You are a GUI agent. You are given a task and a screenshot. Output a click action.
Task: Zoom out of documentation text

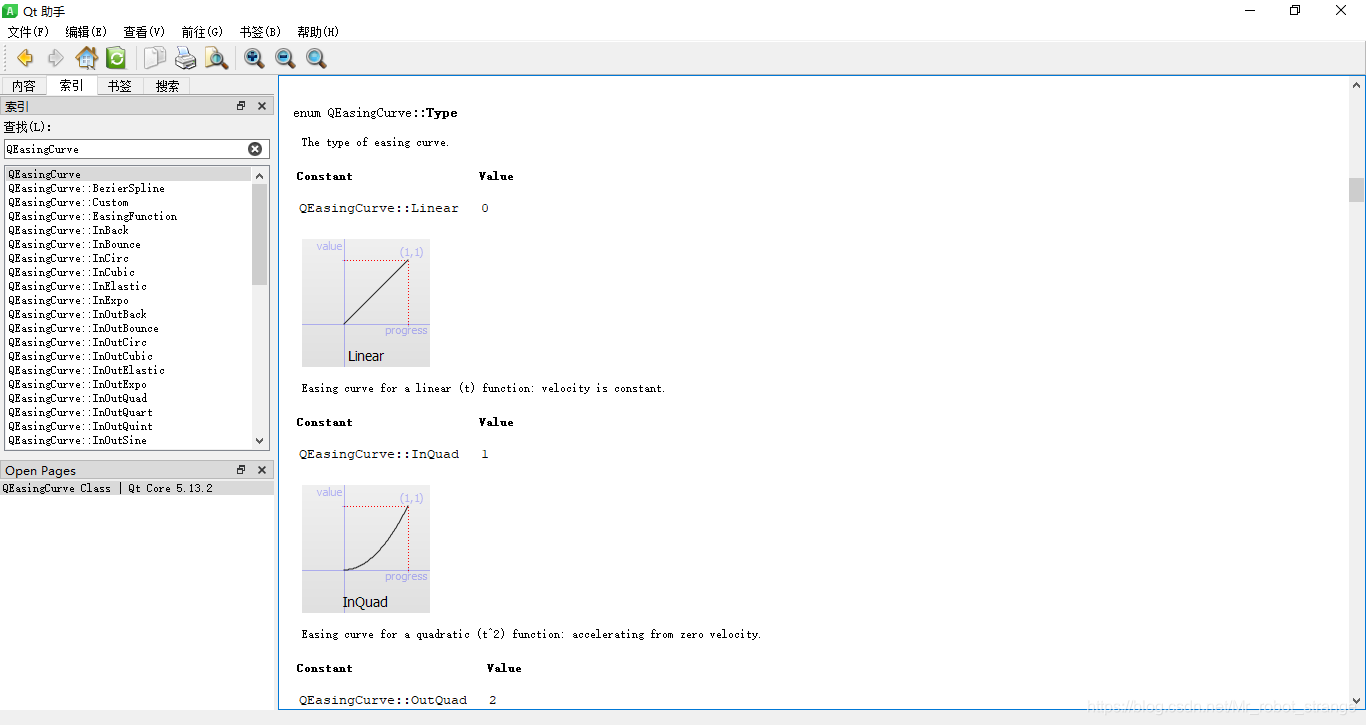click(x=285, y=58)
